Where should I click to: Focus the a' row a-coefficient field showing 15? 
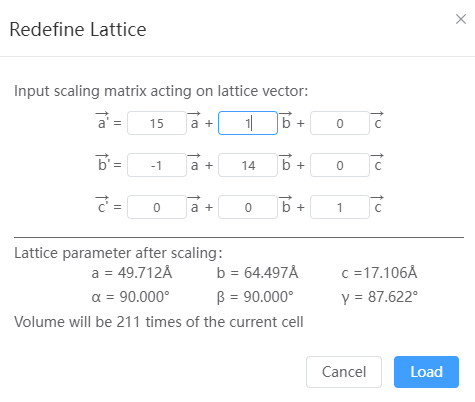[x=157, y=123]
